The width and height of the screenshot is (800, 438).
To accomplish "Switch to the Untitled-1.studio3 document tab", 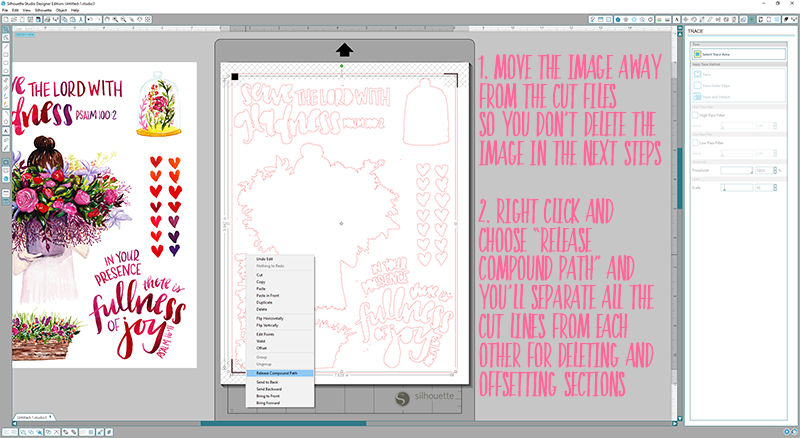I will pos(32,417).
